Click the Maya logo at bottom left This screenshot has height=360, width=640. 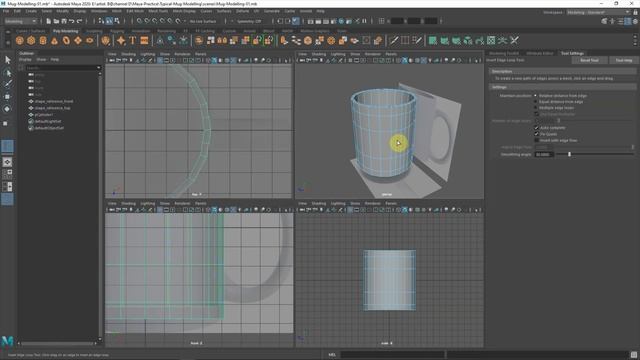7,341
